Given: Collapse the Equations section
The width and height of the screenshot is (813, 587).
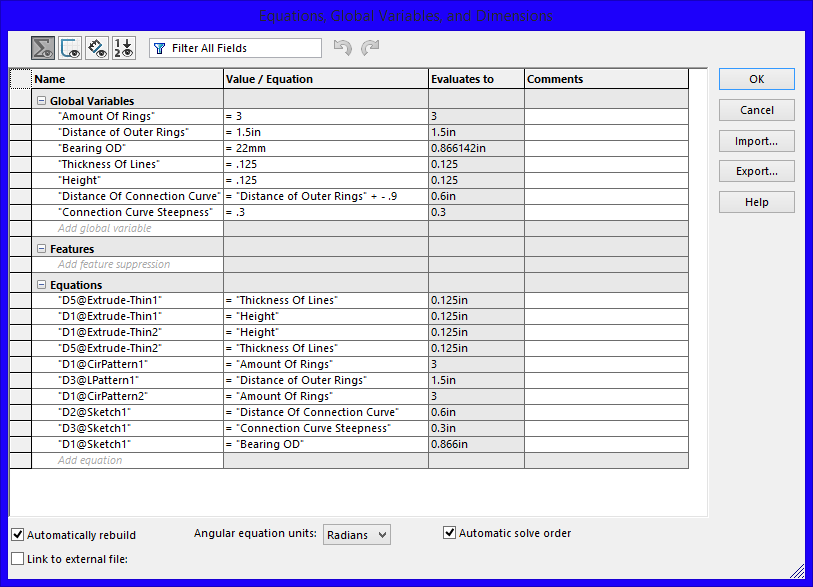Looking at the screenshot, I should click(x=41, y=285).
